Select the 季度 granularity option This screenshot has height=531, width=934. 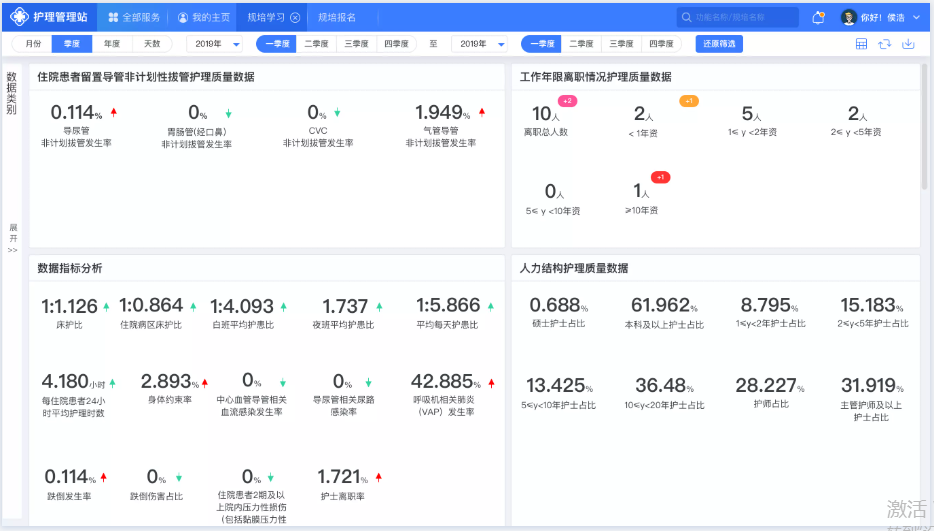point(72,44)
